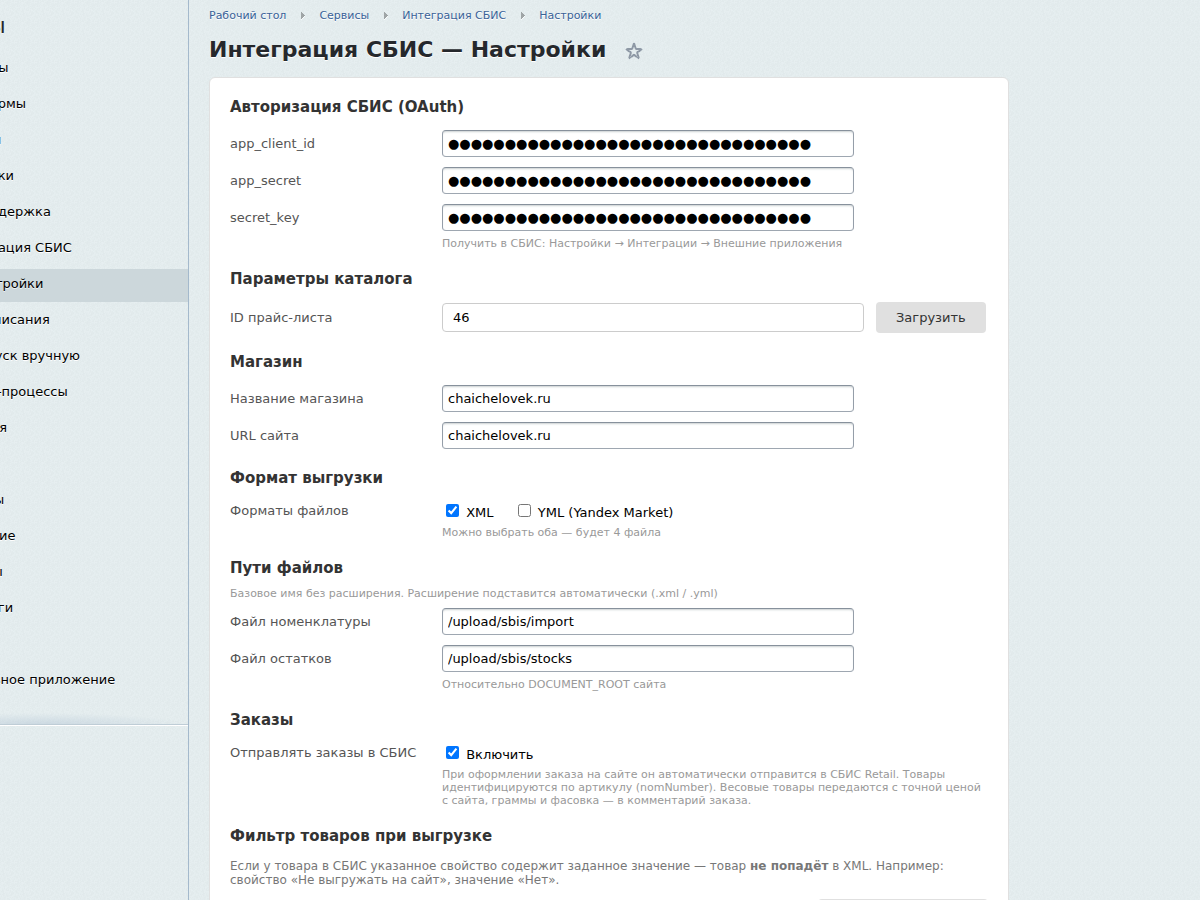Click heading 'Параметры каталога'

(321, 279)
